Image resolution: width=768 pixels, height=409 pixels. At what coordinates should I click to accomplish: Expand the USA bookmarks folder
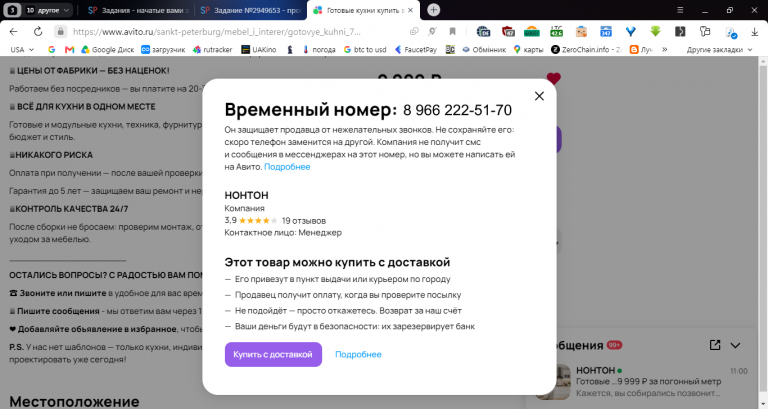[22, 49]
